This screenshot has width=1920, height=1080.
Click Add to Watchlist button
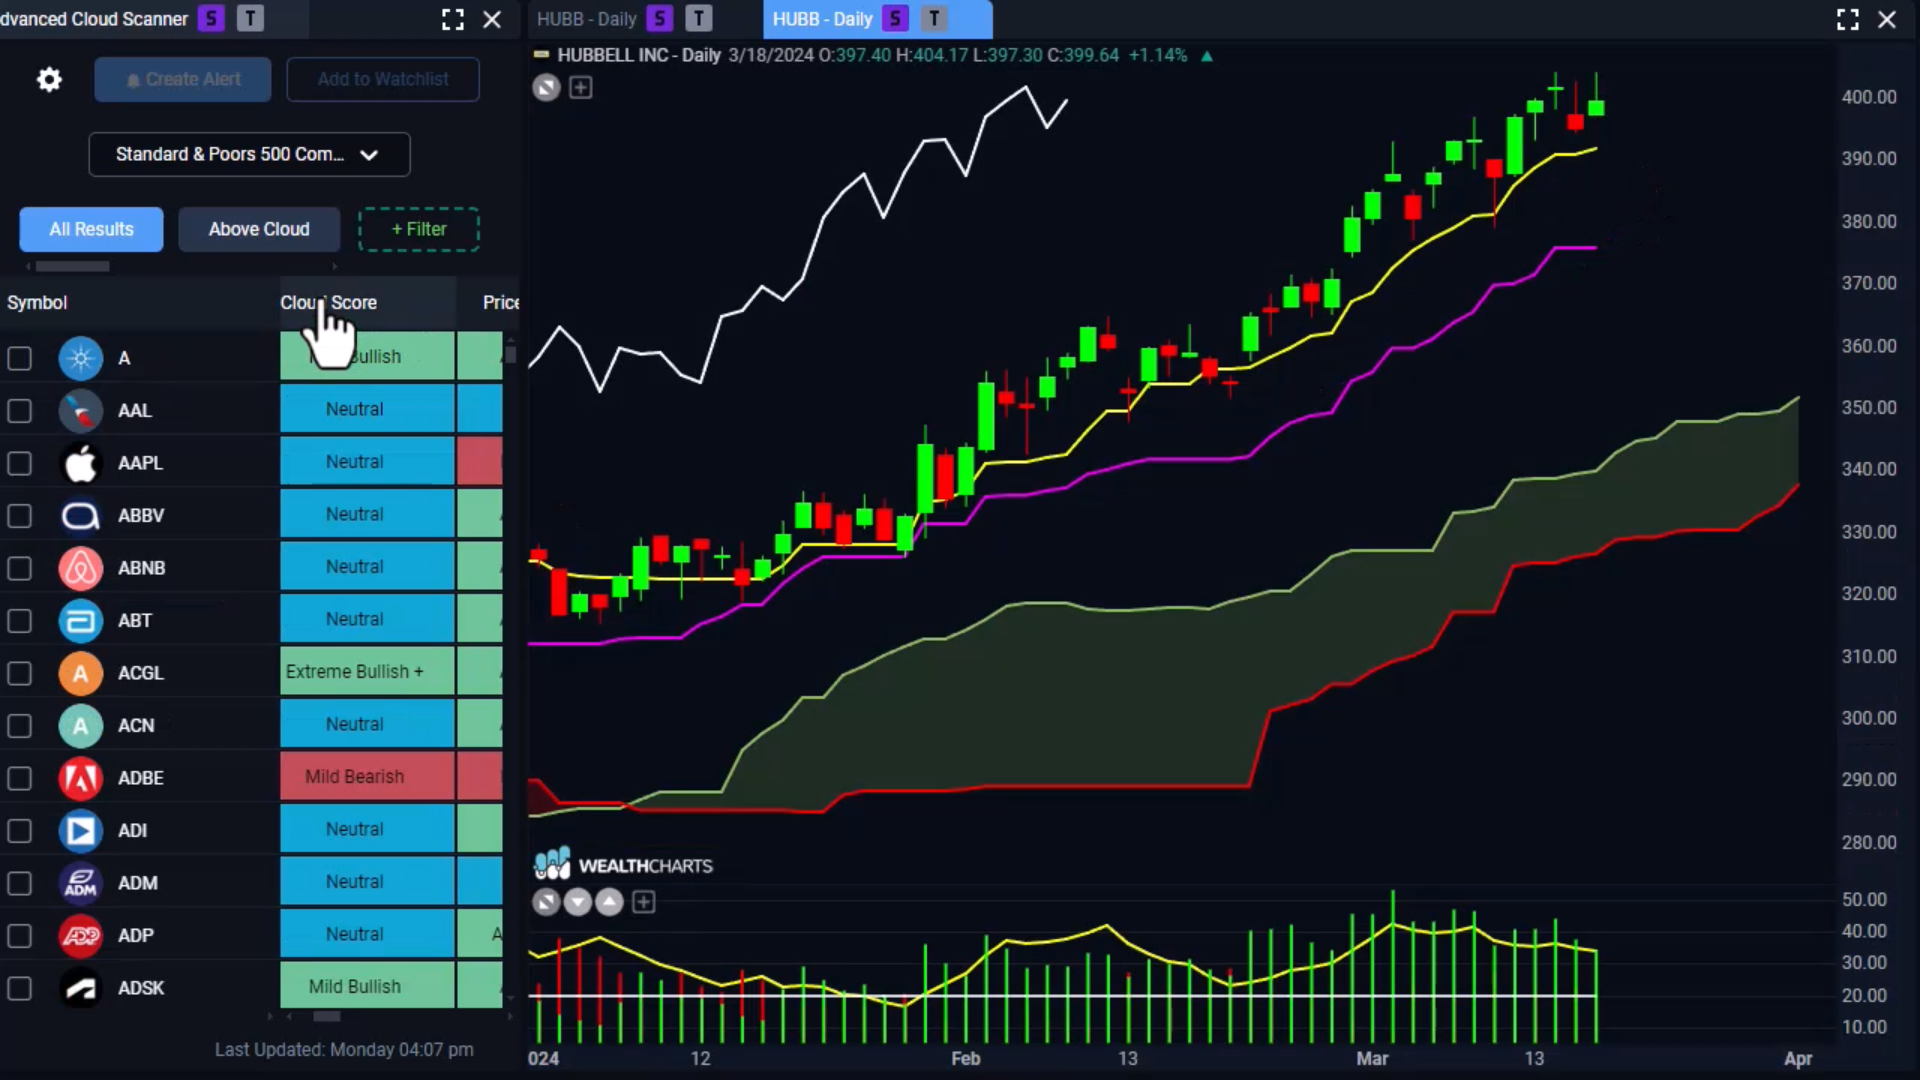point(383,79)
